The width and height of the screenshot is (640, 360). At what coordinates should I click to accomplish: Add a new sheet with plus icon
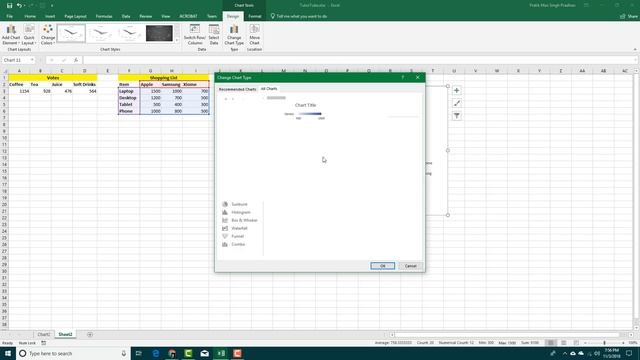90,335
